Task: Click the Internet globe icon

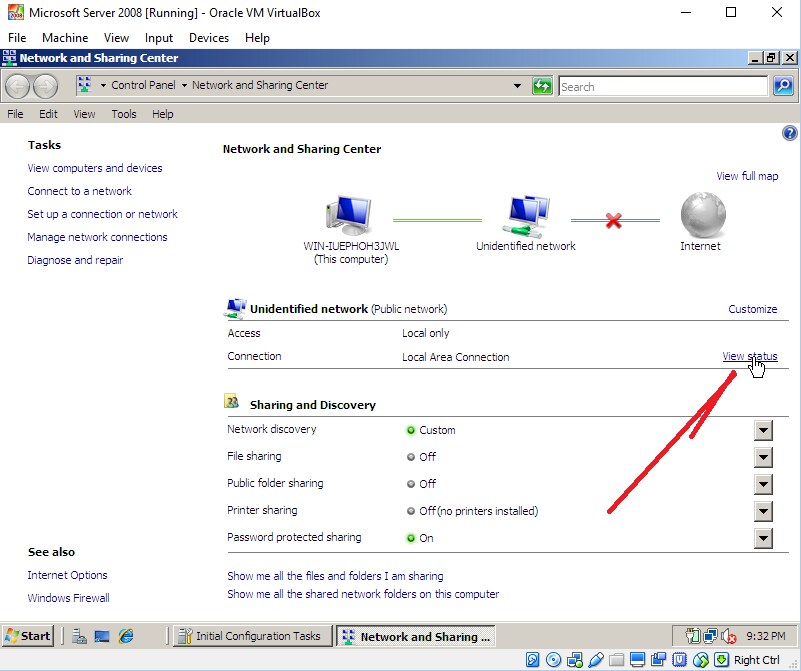Action: tap(700, 214)
